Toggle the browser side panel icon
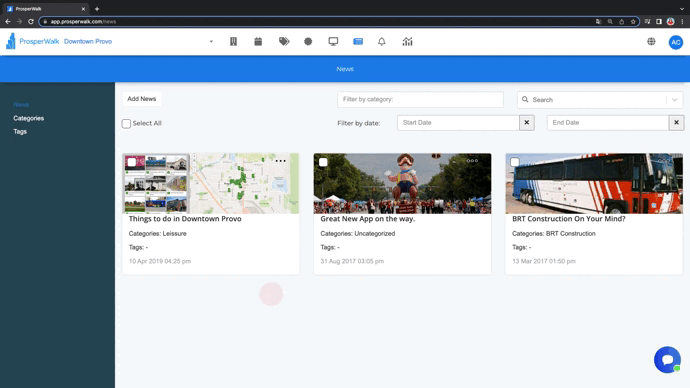Screen dimensions: 690x388 point(659,21)
